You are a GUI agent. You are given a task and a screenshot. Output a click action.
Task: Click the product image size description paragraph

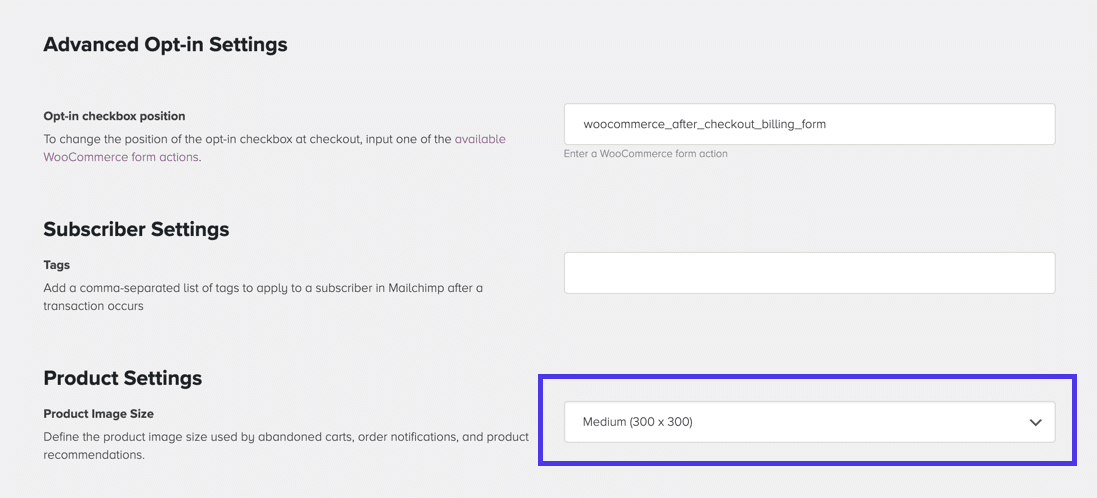pos(285,437)
